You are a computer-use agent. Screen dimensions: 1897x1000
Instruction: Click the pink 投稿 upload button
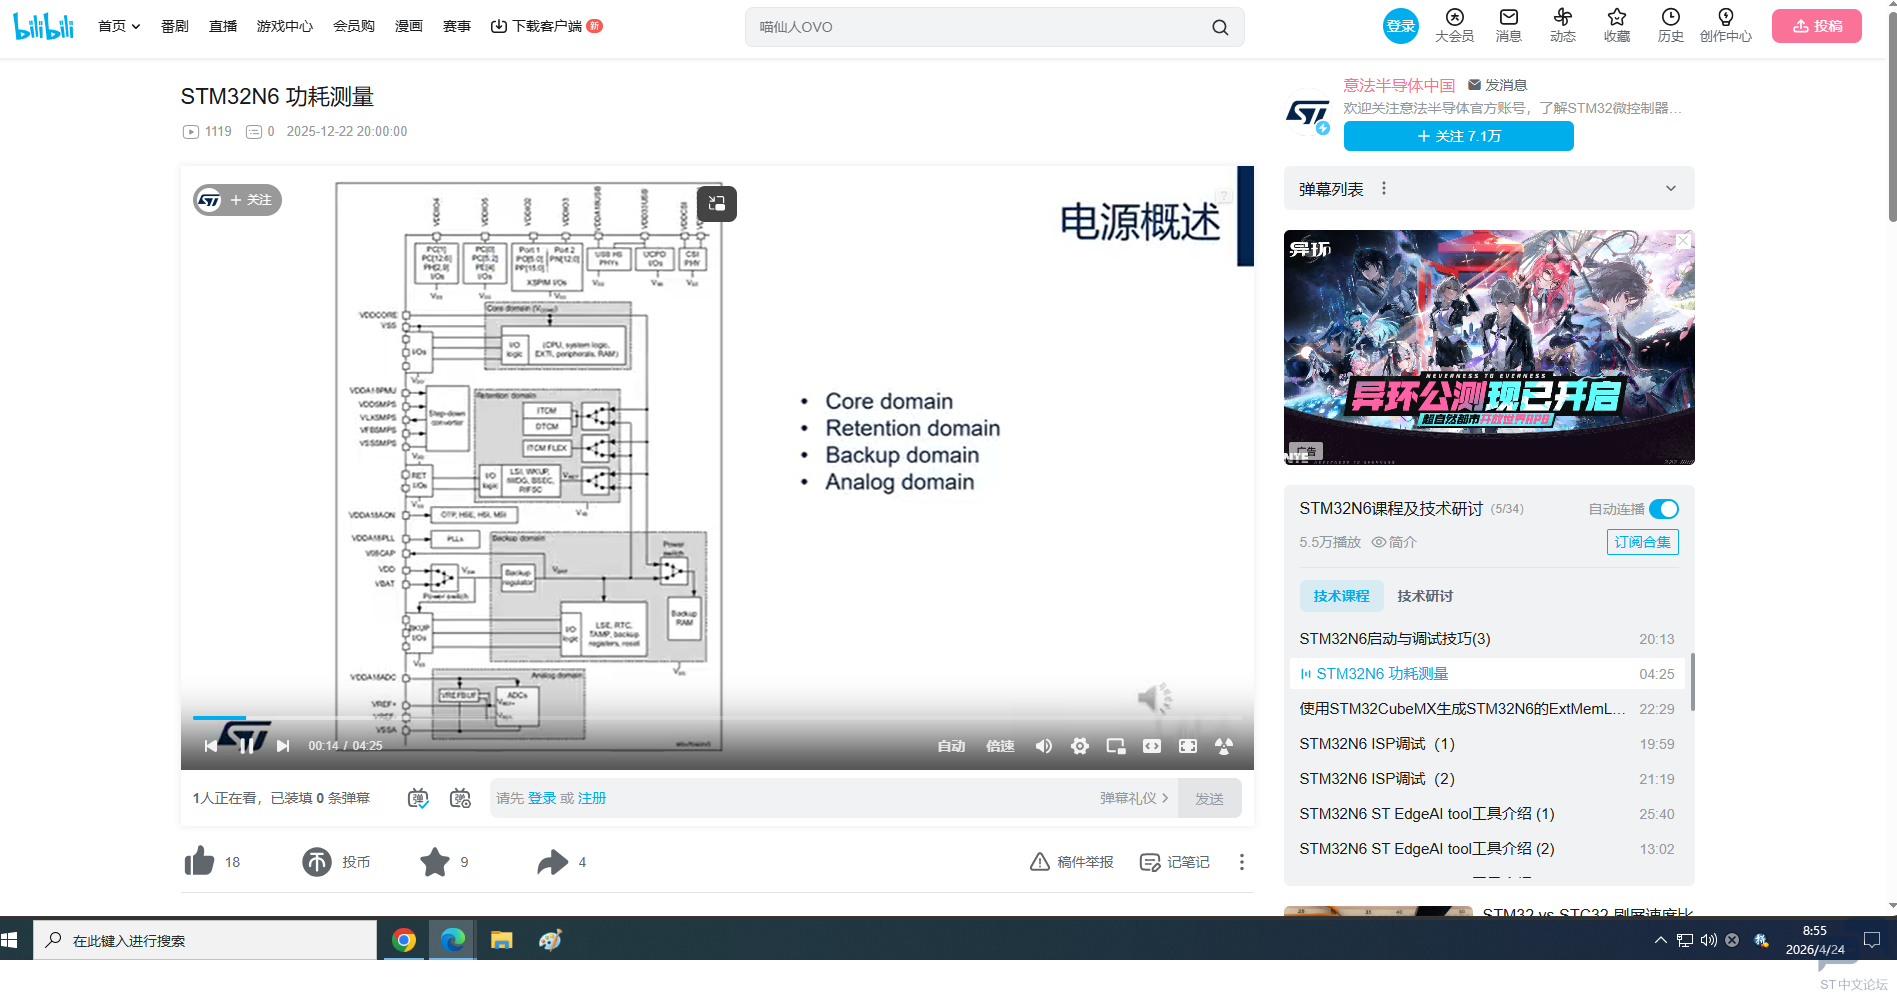tap(1817, 26)
